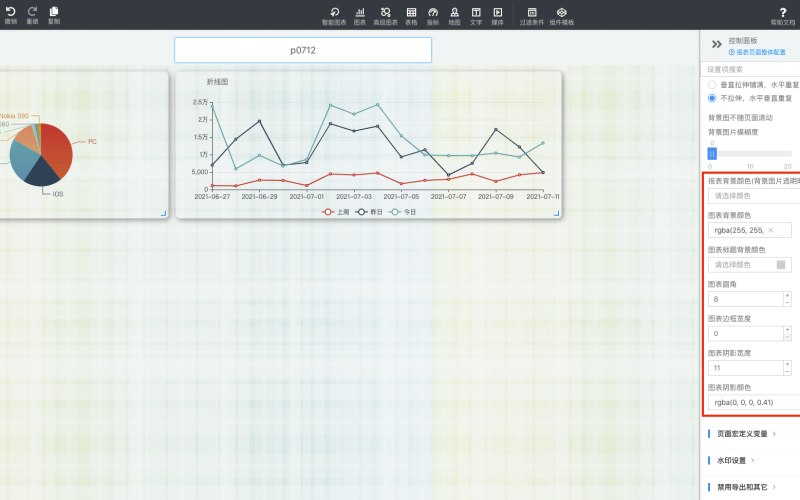
Task: Click the 2021-07-05 axis label
Action: 401,196
